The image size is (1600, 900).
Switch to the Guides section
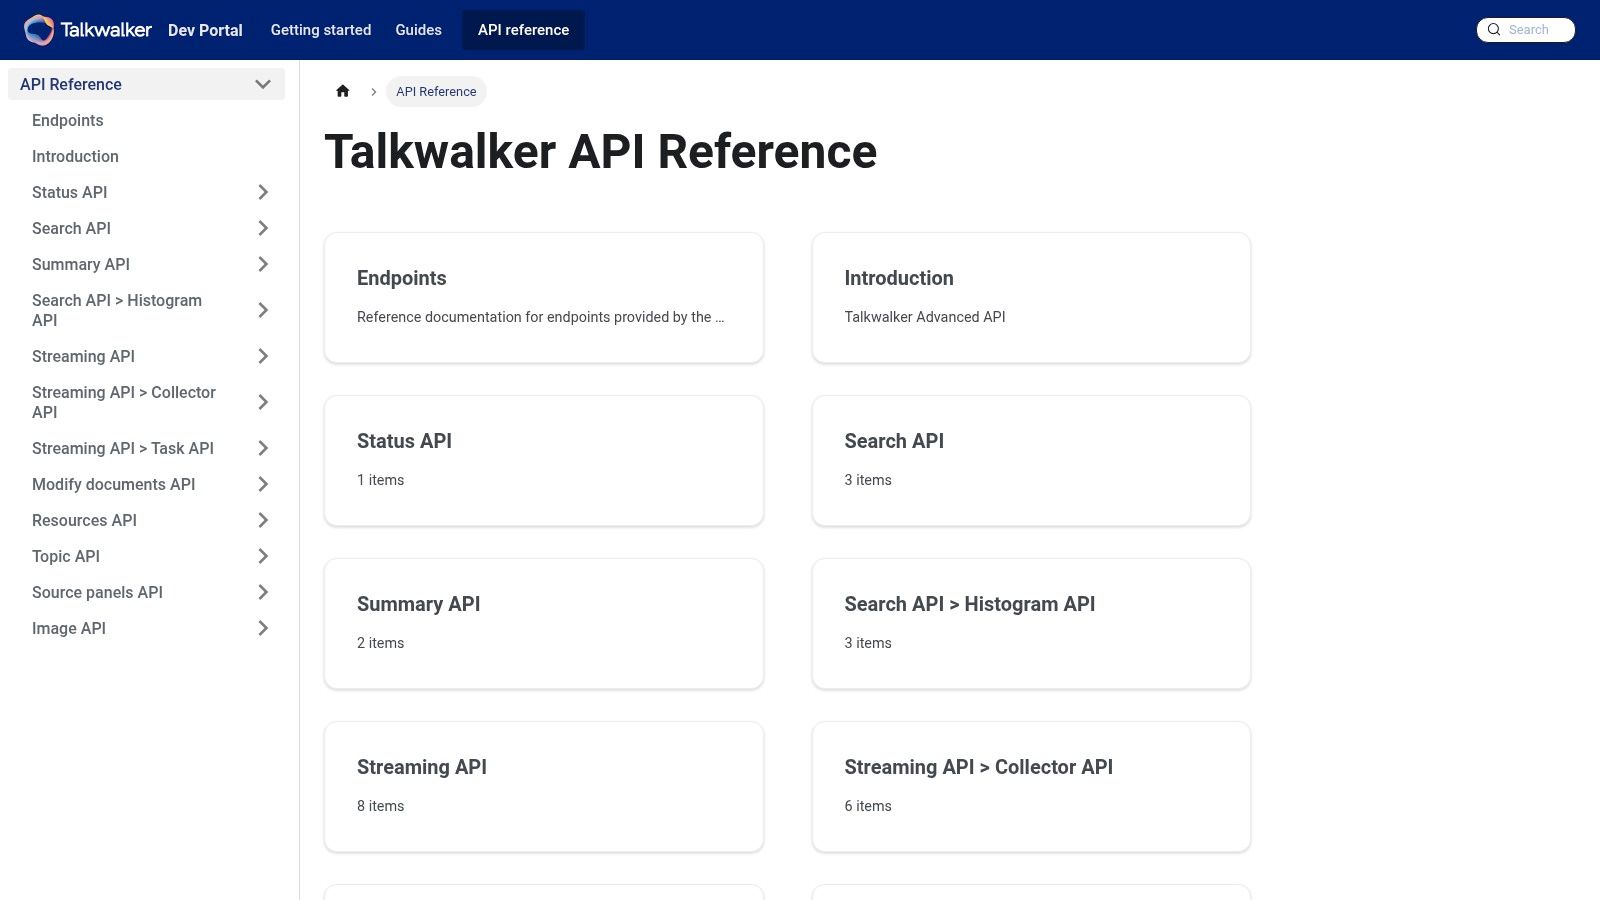[418, 30]
